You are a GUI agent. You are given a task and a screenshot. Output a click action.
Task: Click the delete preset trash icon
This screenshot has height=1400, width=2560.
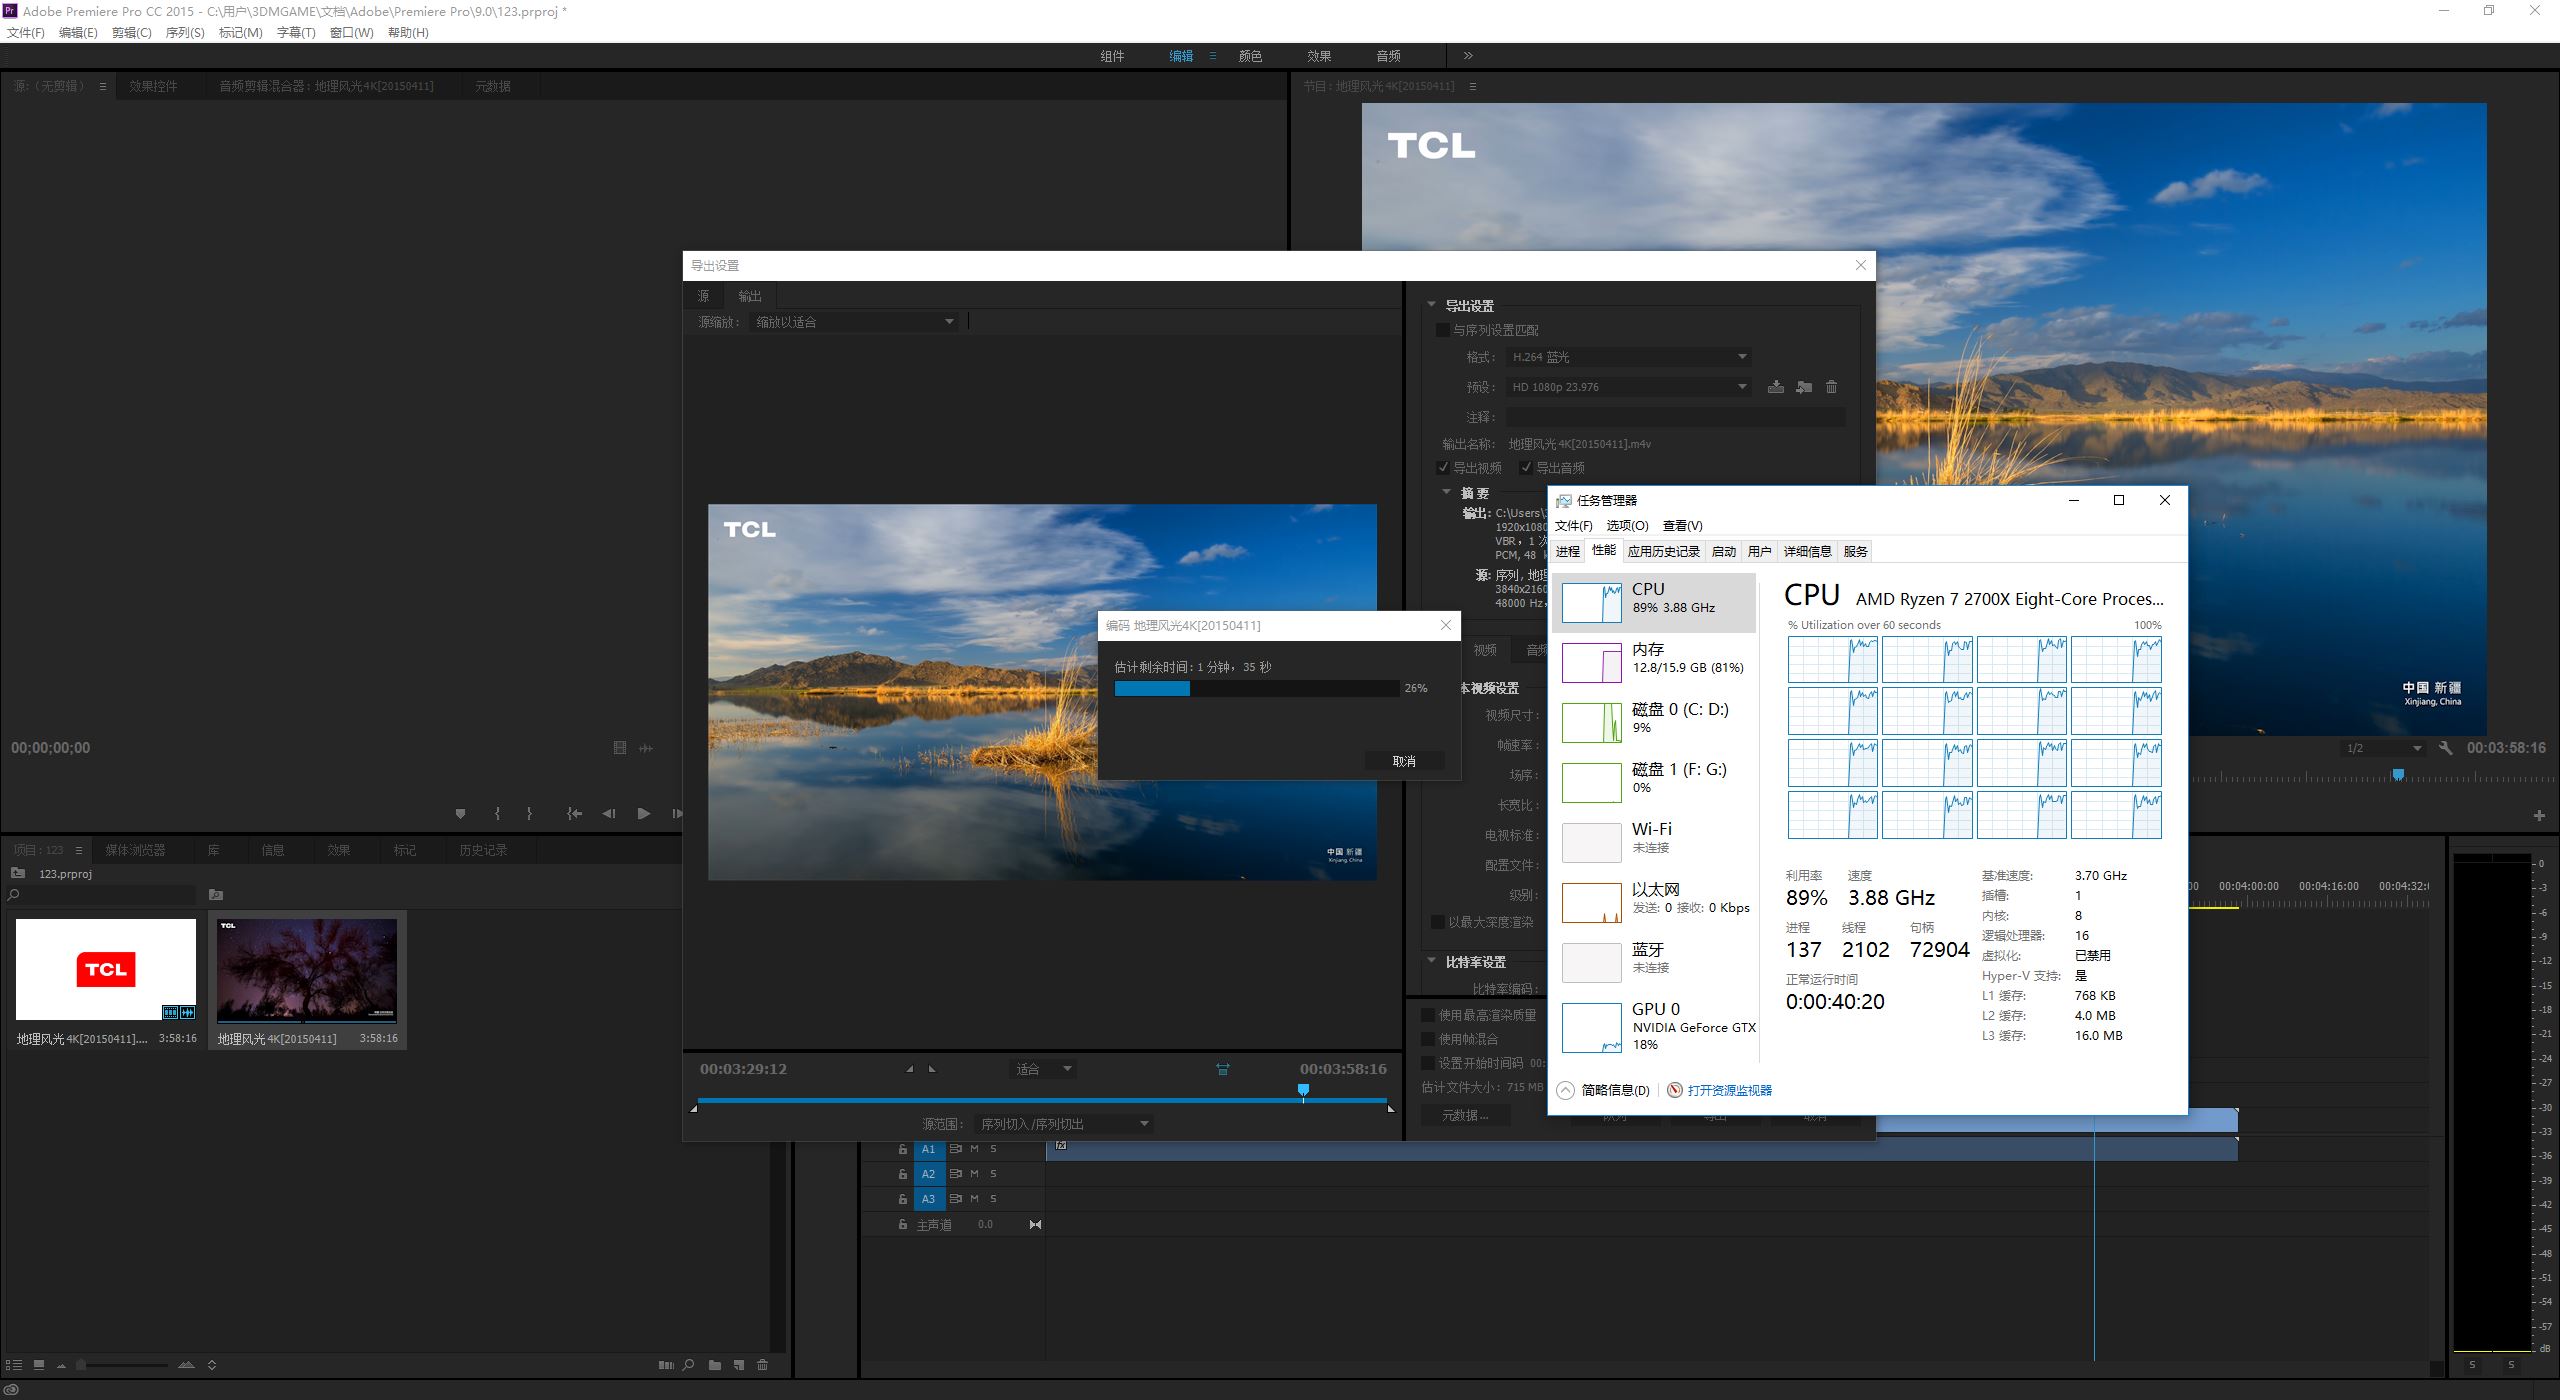point(1831,387)
